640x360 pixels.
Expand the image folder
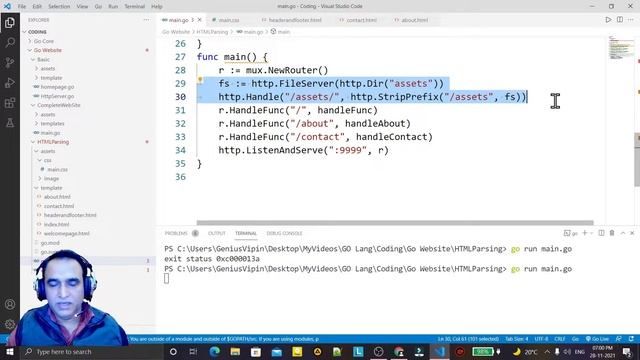(49, 178)
